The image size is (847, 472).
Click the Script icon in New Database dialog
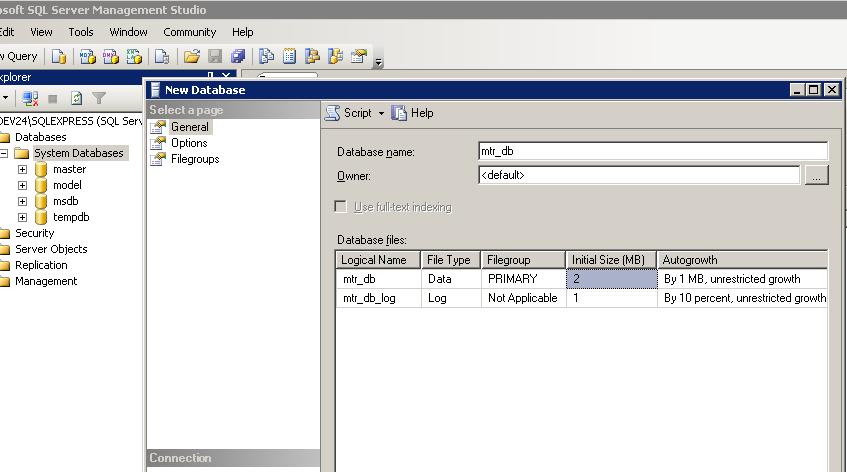coord(332,113)
